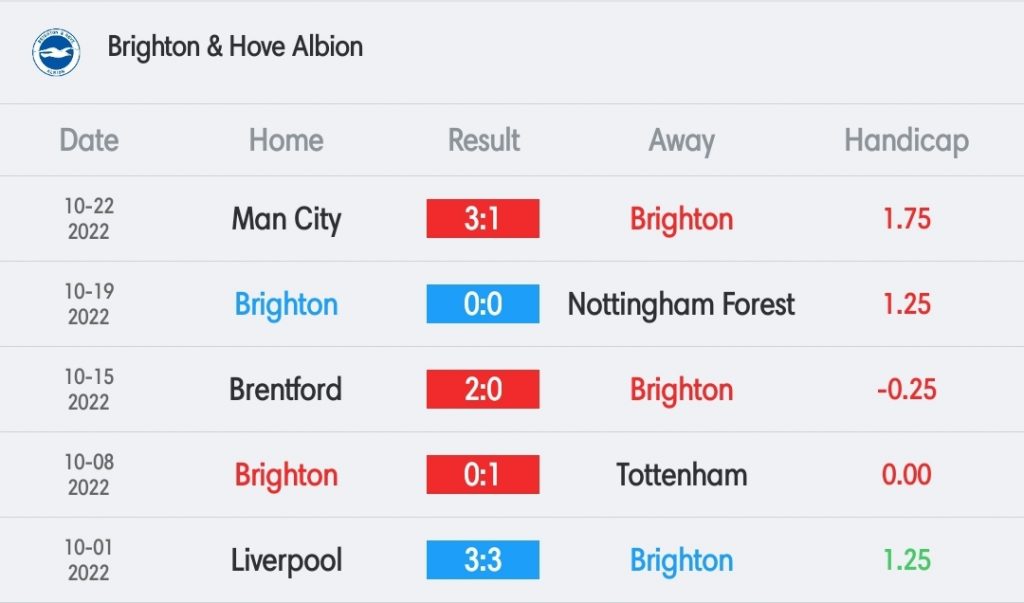This screenshot has width=1024, height=603.
Task: Select the Date column header
Action: point(89,140)
